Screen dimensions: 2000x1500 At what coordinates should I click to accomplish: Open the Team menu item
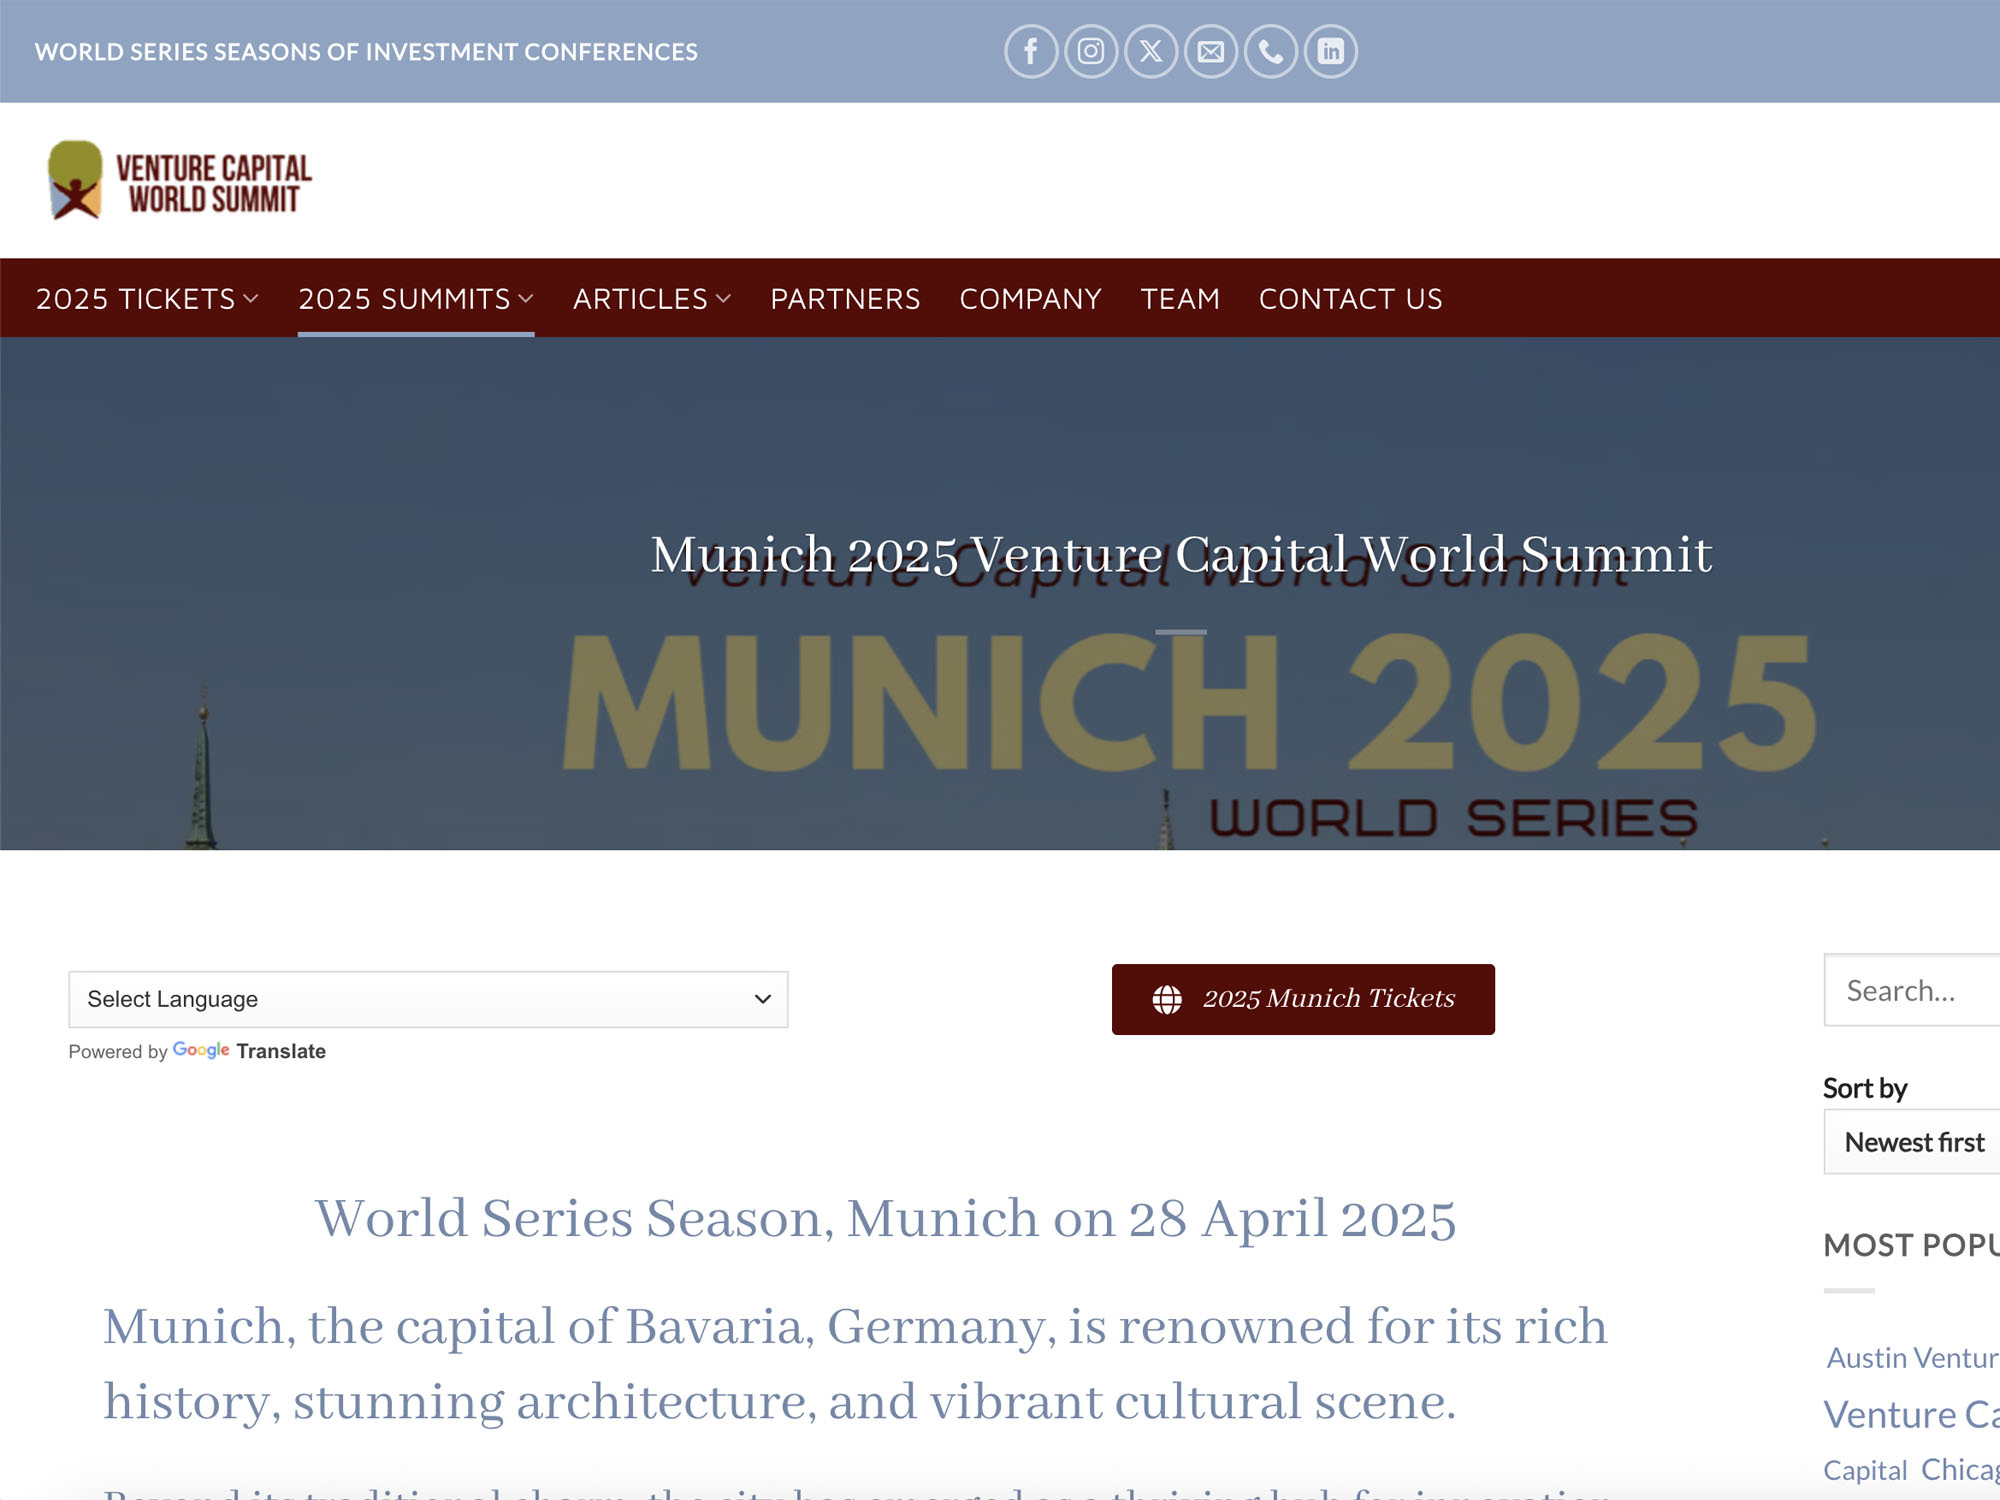coord(1180,299)
